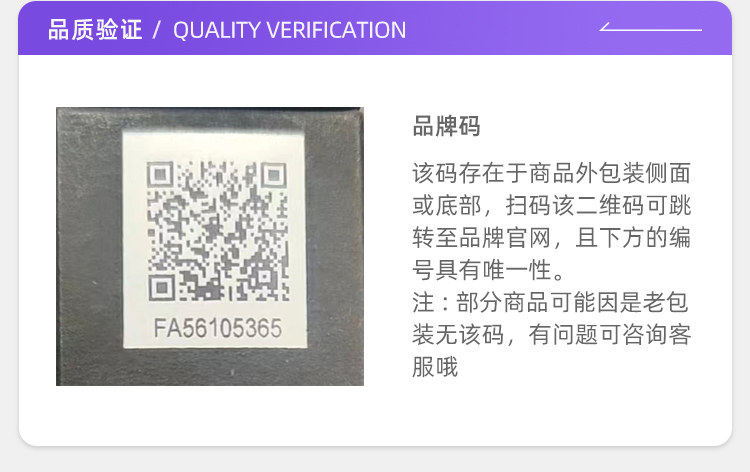This screenshot has height=472, width=750.
Task: Click the note line starting with 注：部分商品
Action: point(550,303)
